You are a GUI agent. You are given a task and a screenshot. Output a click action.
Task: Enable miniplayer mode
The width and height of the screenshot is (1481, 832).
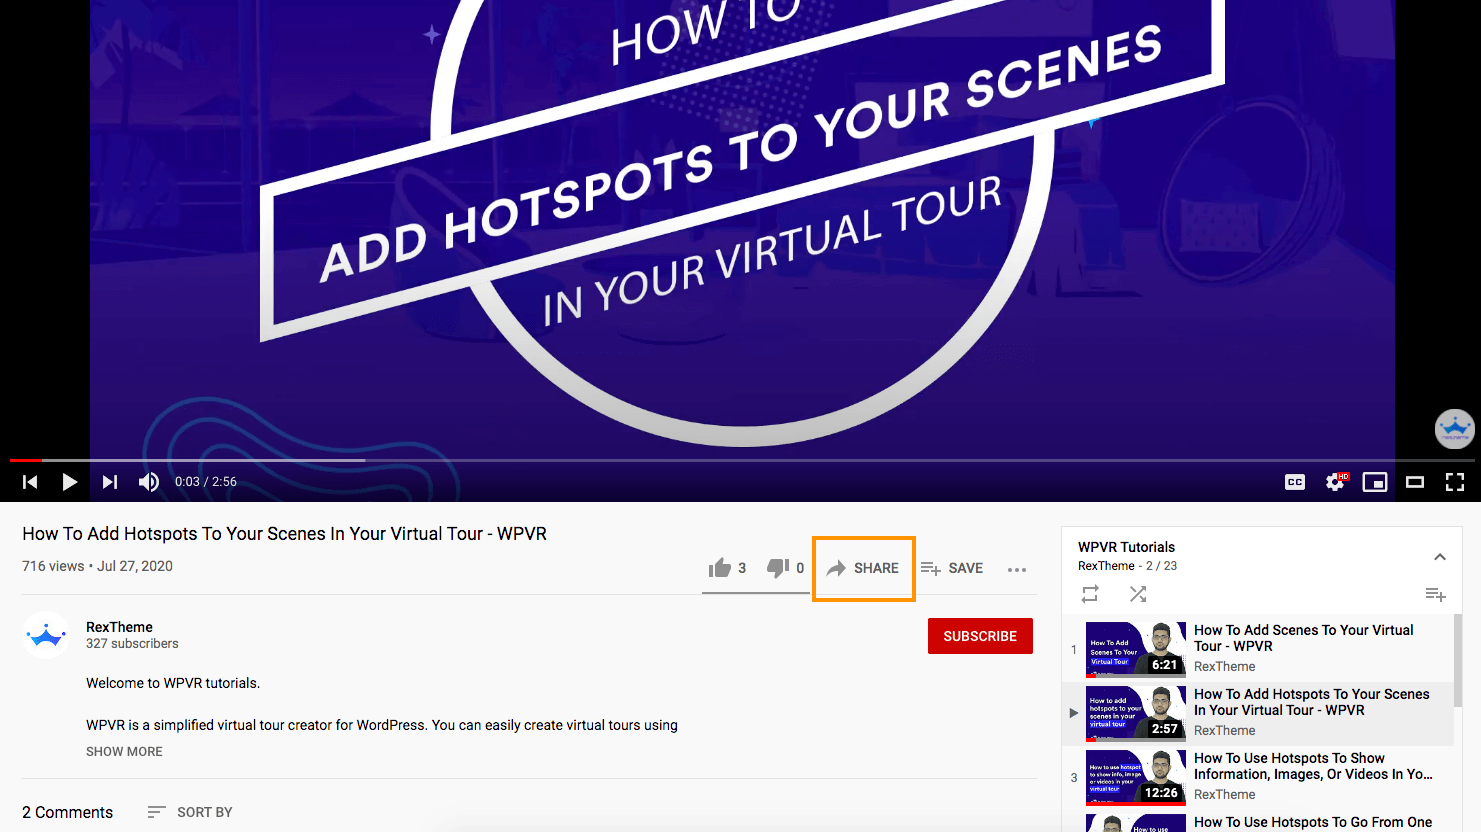point(1375,482)
